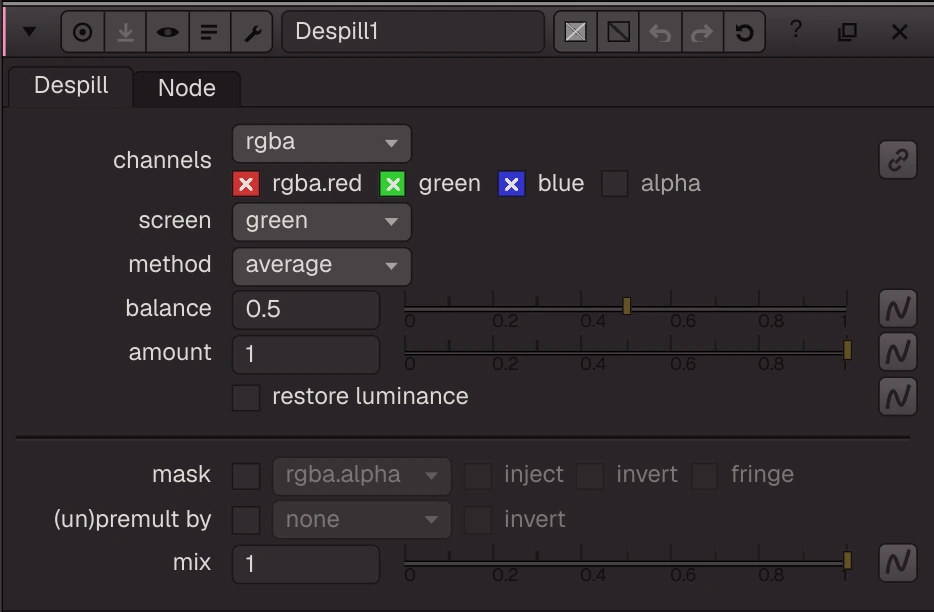Enable restore luminance checkbox
The width and height of the screenshot is (934, 612).
click(x=246, y=397)
